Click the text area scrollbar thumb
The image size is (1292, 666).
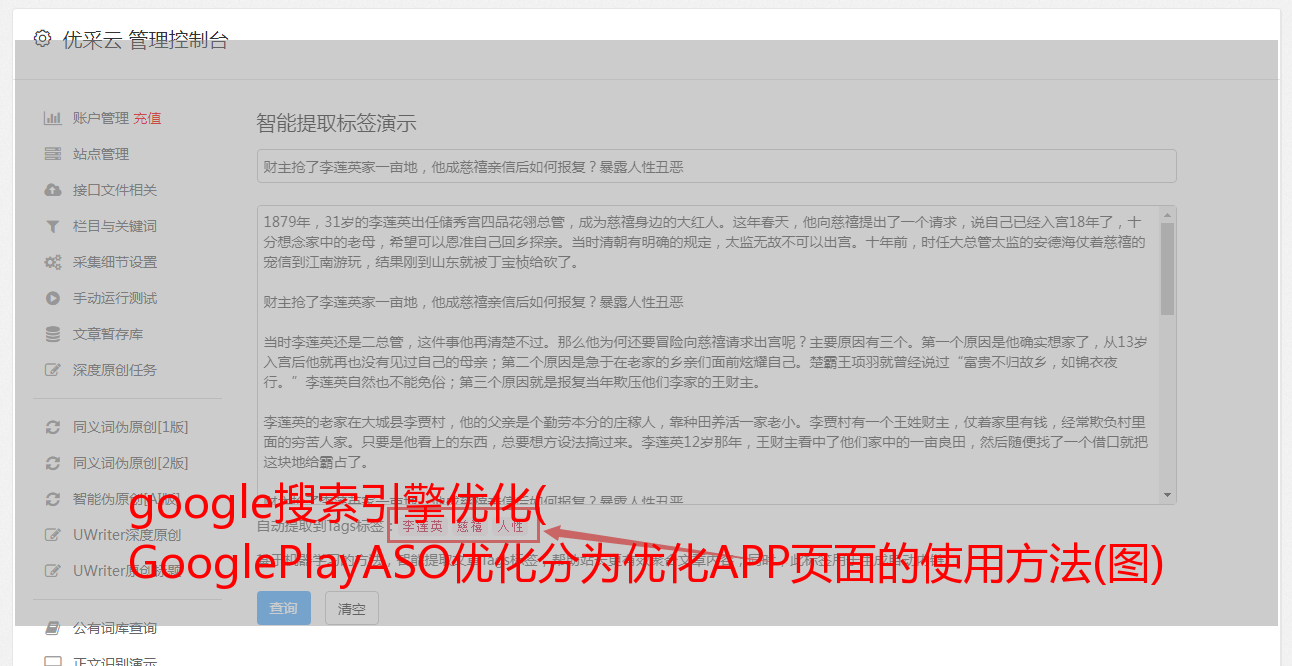1167,268
